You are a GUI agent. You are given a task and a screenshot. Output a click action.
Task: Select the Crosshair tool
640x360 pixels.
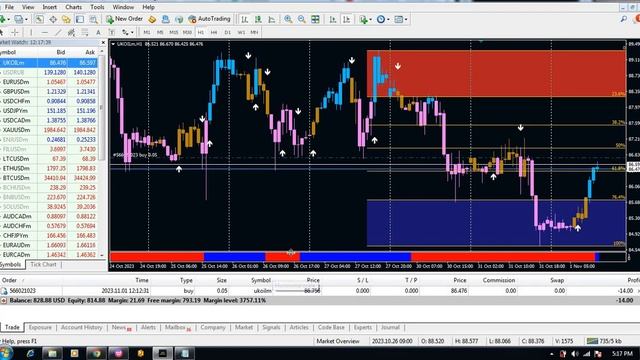point(15,32)
